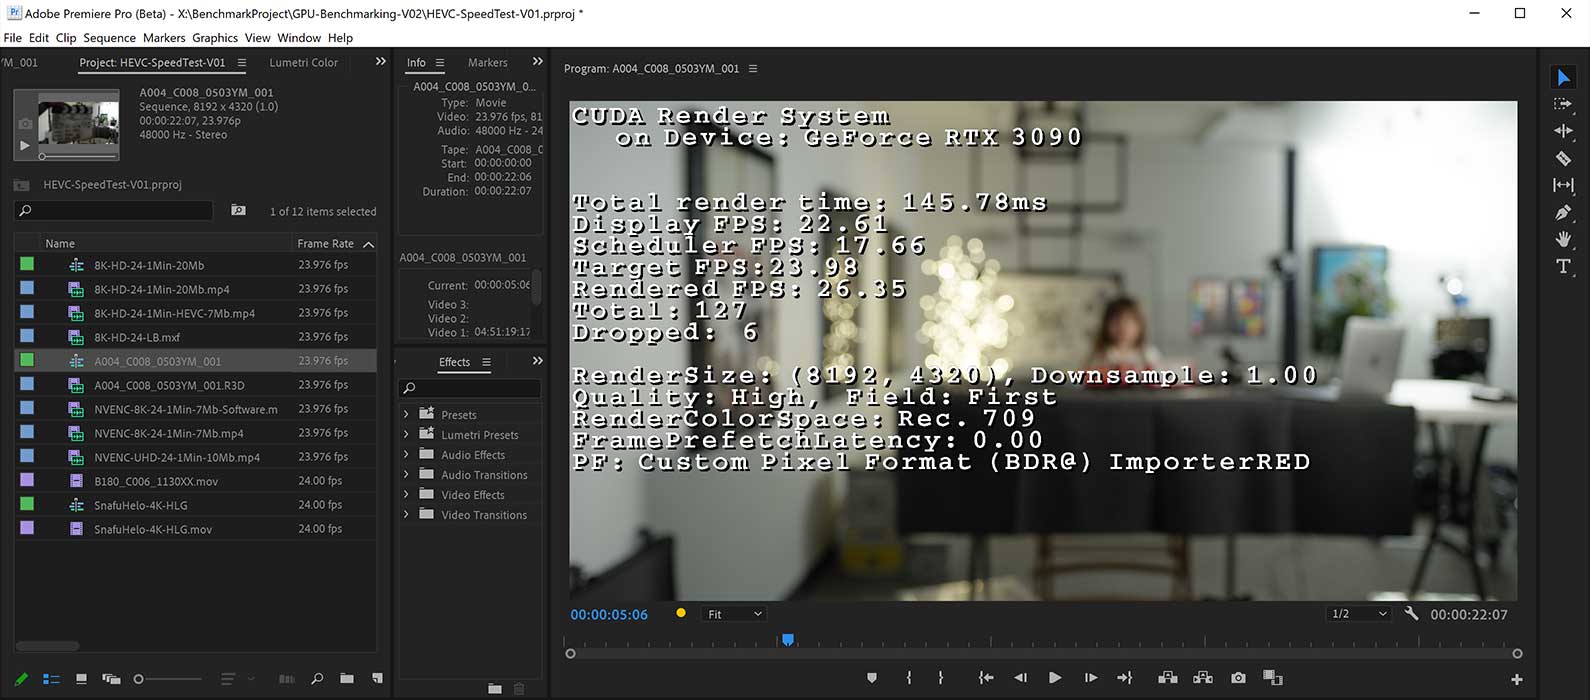Open the File menu
Image resolution: width=1590 pixels, height=700 pixels.
(x=13, y=38)
